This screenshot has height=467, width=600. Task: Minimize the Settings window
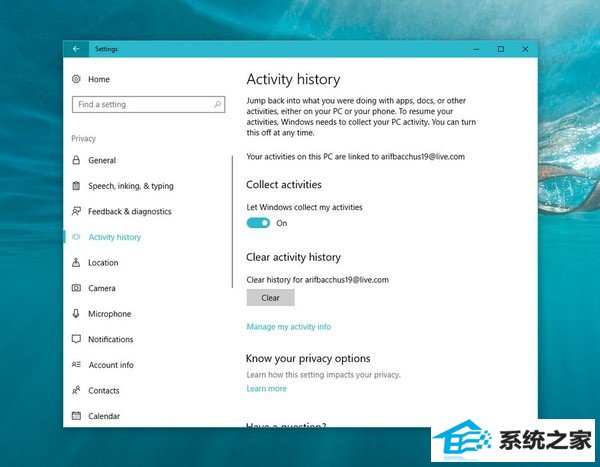(x=476, y=49)
